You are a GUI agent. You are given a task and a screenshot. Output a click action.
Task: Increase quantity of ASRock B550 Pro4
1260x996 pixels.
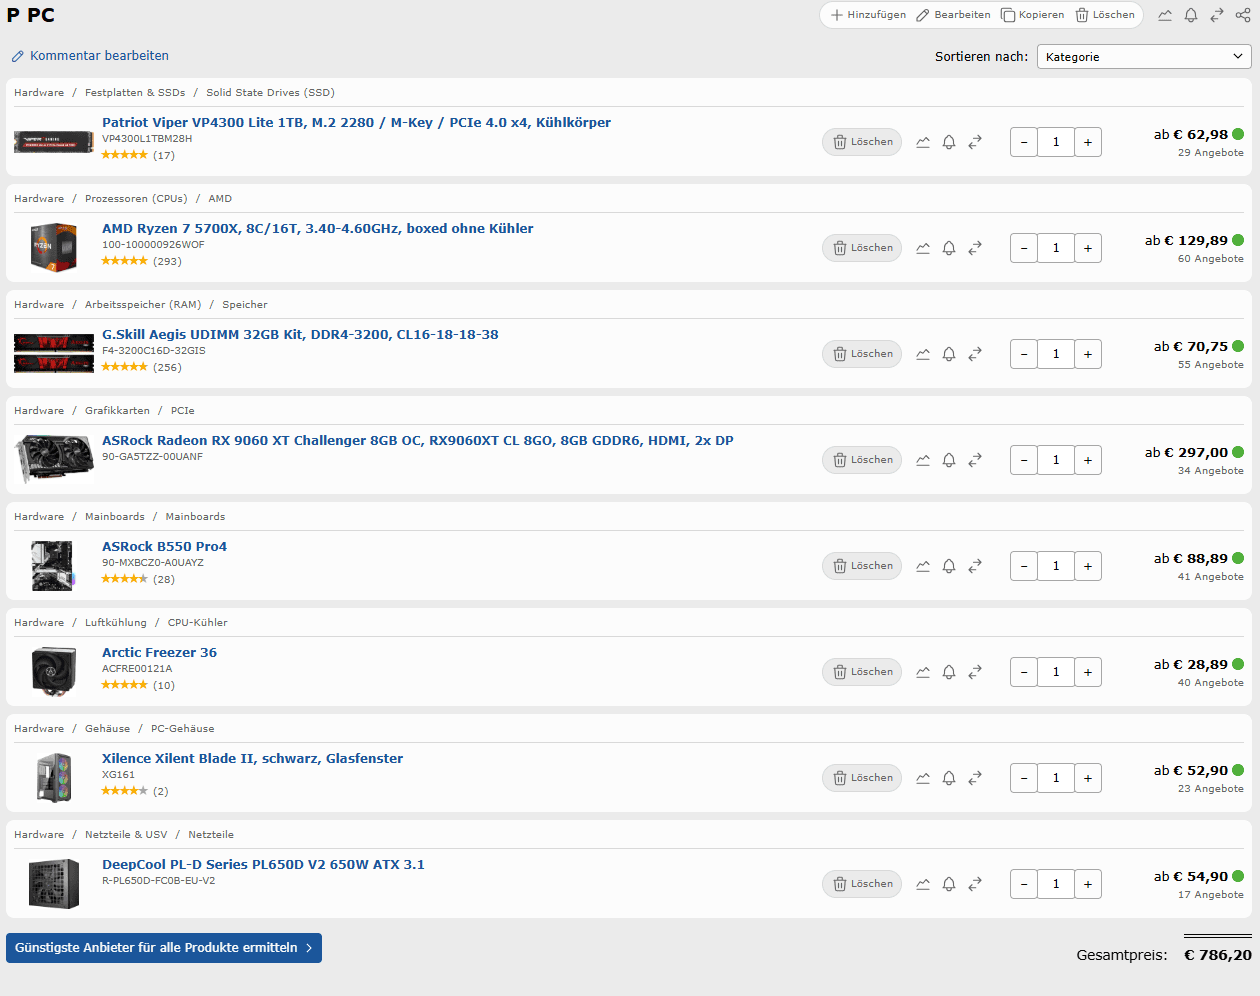(x=1088, y=566)
